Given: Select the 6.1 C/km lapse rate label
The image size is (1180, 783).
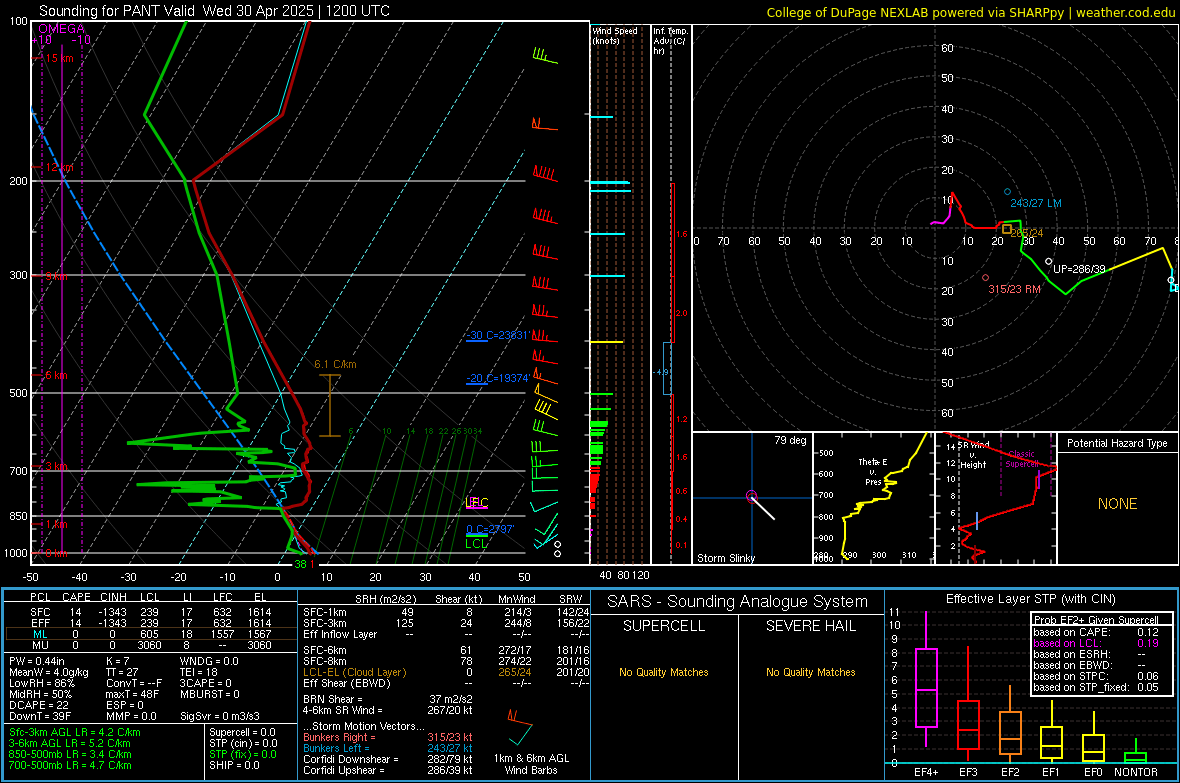Looking at the screenshot, I should [x=336, y=364].
